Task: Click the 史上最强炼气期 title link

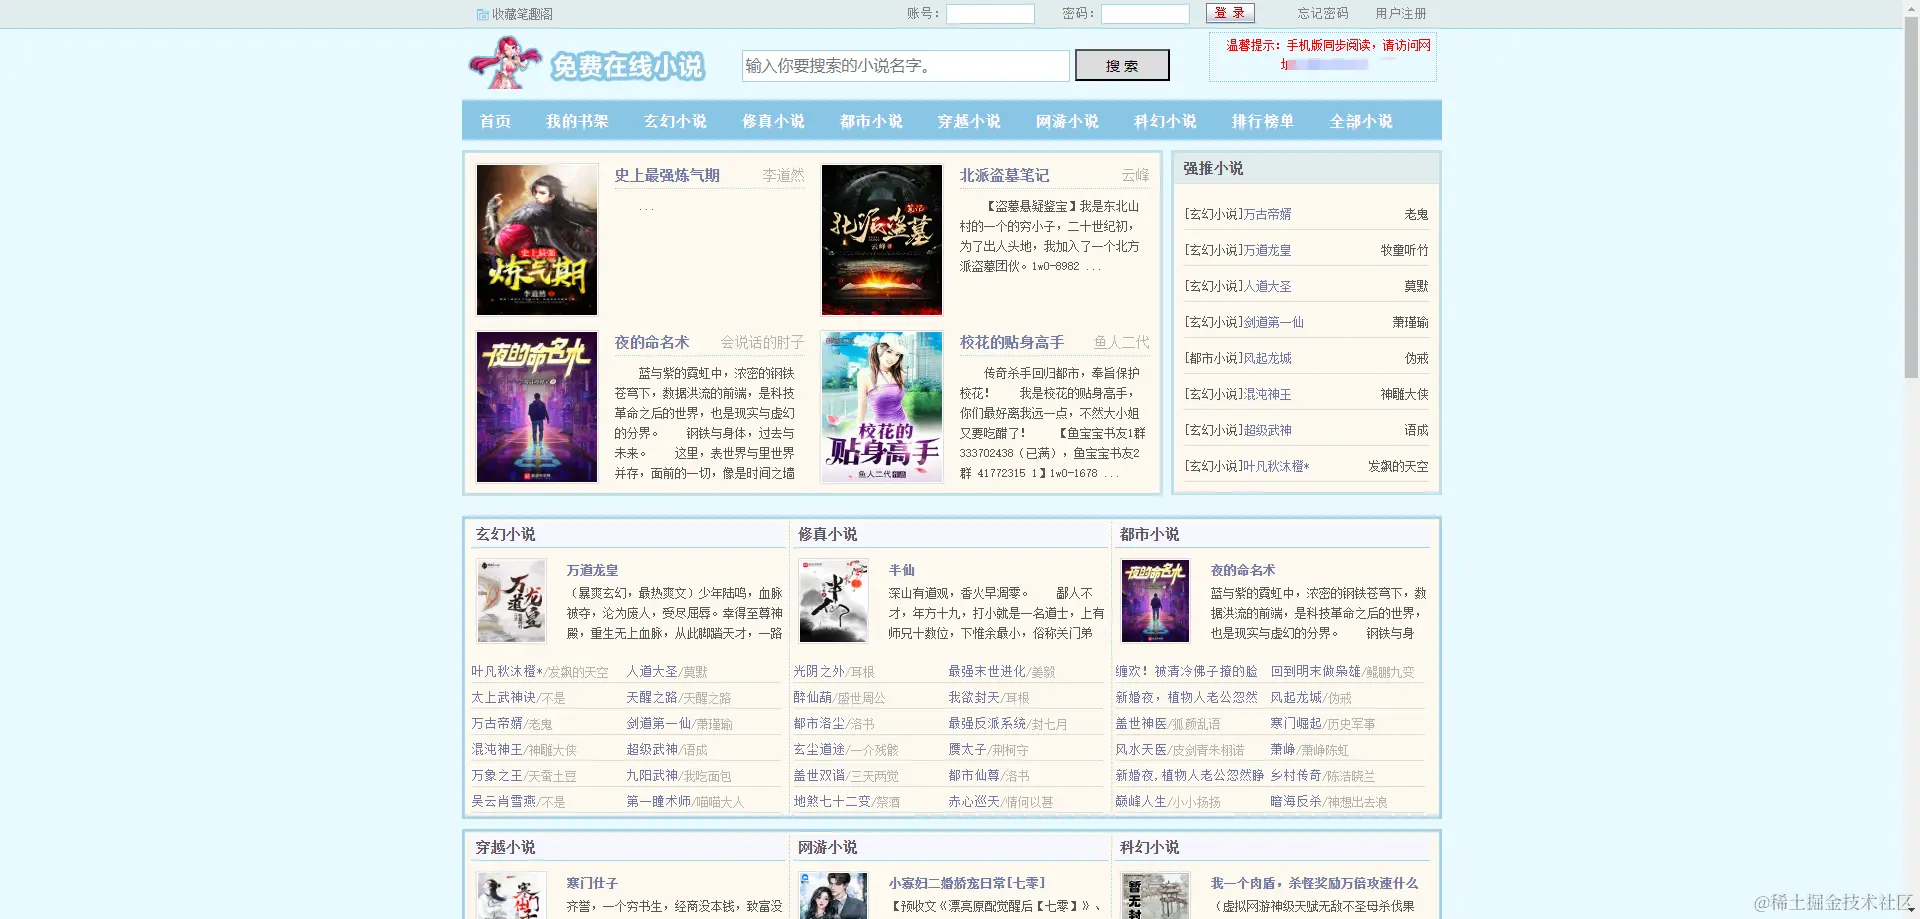Action: pos(667,175)
